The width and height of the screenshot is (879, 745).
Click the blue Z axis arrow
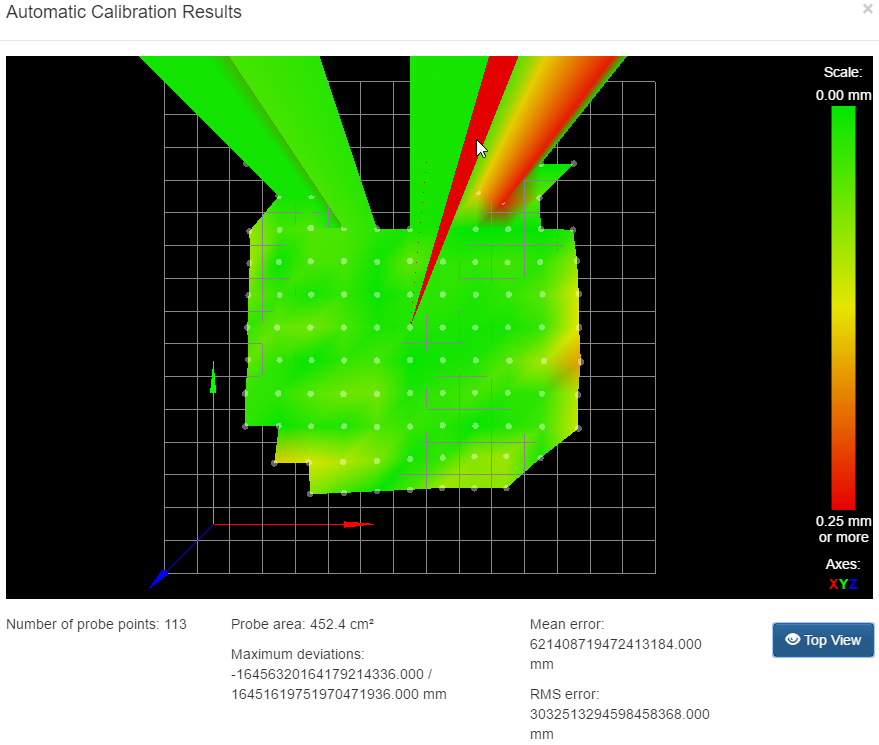coord(159,577)
